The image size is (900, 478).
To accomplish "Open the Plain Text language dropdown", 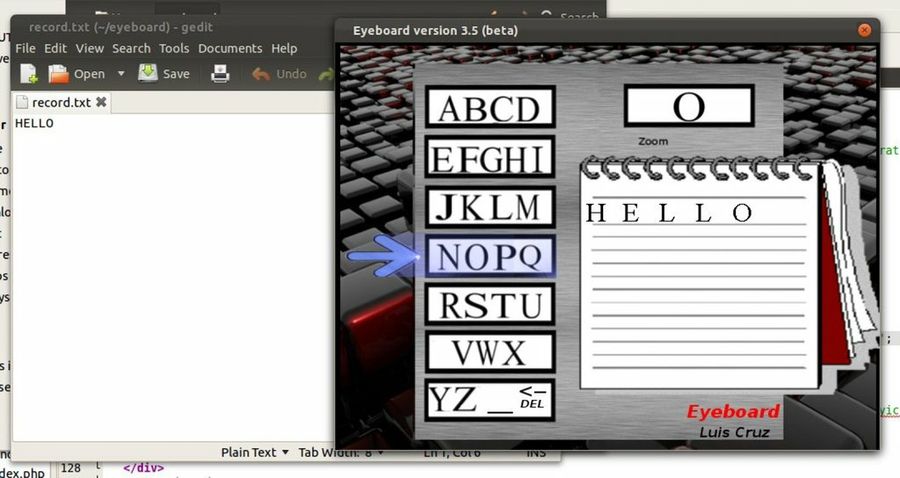I will pyautogui.click(x=255, y=452).
